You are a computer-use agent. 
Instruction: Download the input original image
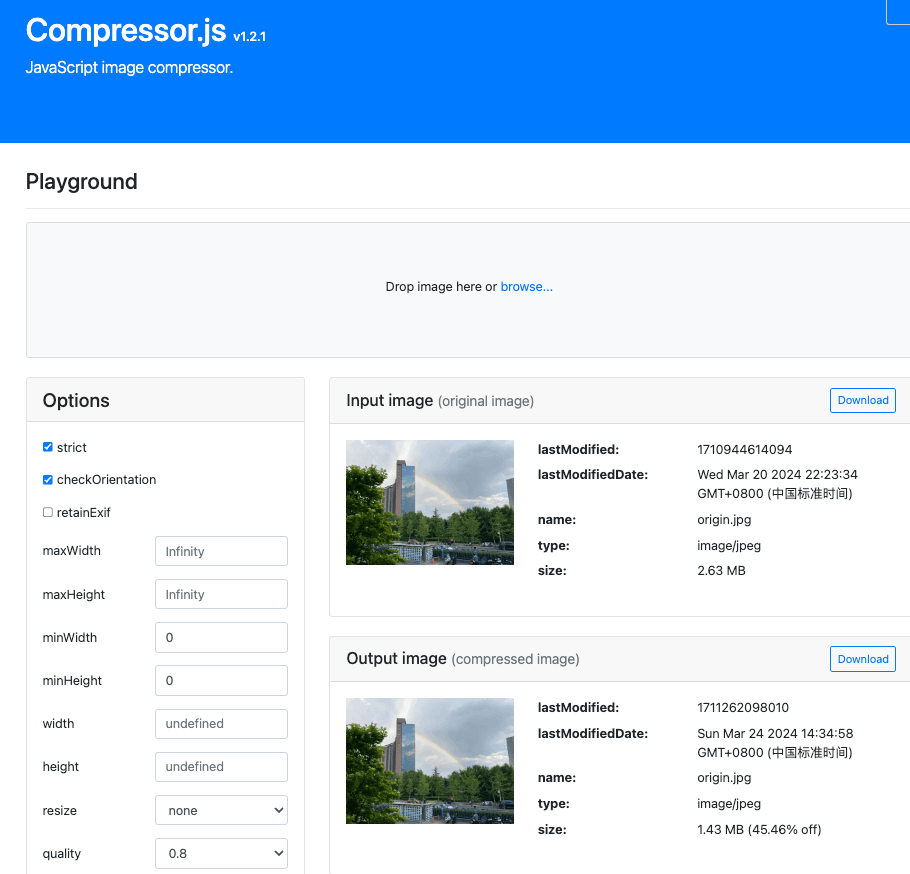click(862, 400)
